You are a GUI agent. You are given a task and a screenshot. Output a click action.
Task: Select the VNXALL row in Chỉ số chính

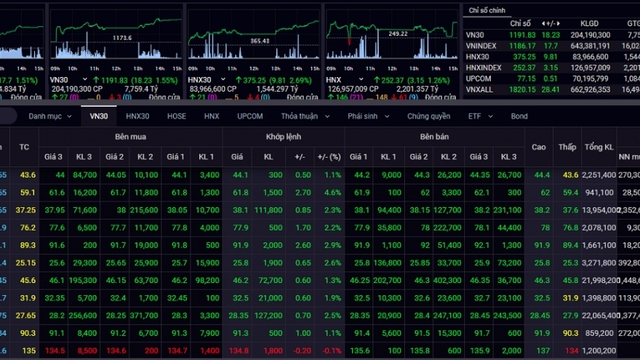tap(551, 90)
